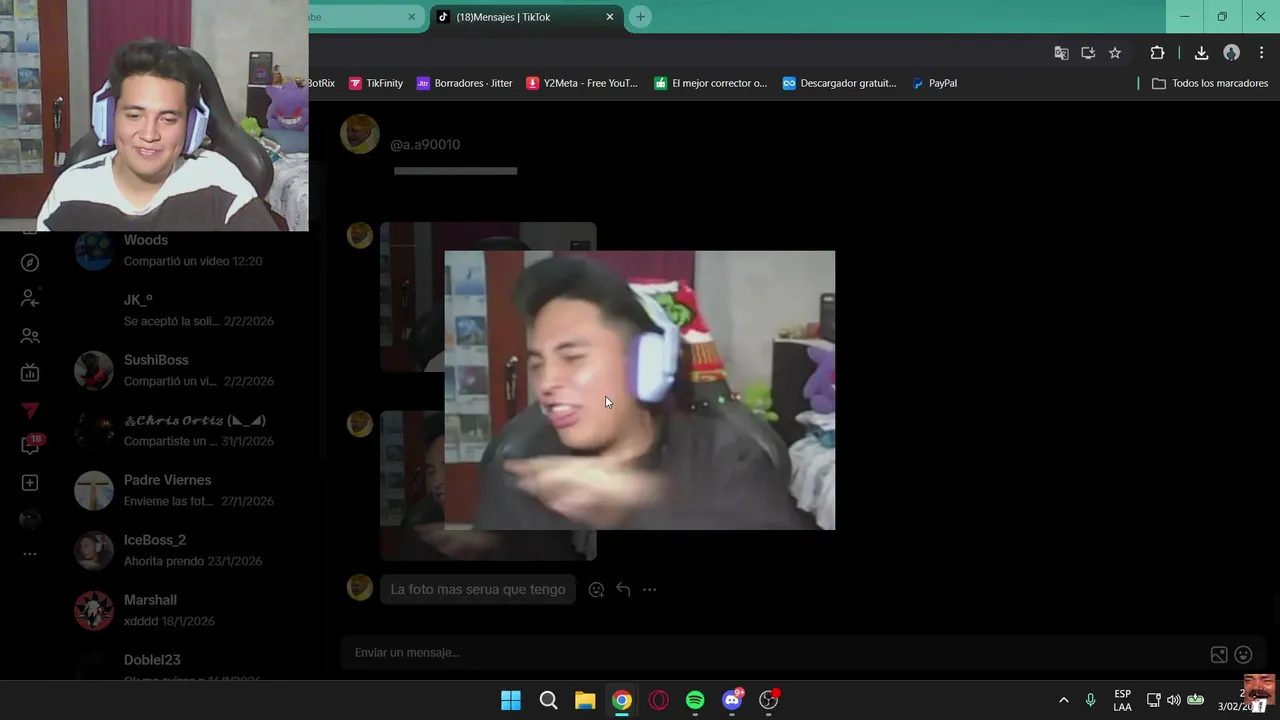This screenshot has width=1280, height=720.
Task: Click the install app icon in address bar
Action: [1088, 53]
